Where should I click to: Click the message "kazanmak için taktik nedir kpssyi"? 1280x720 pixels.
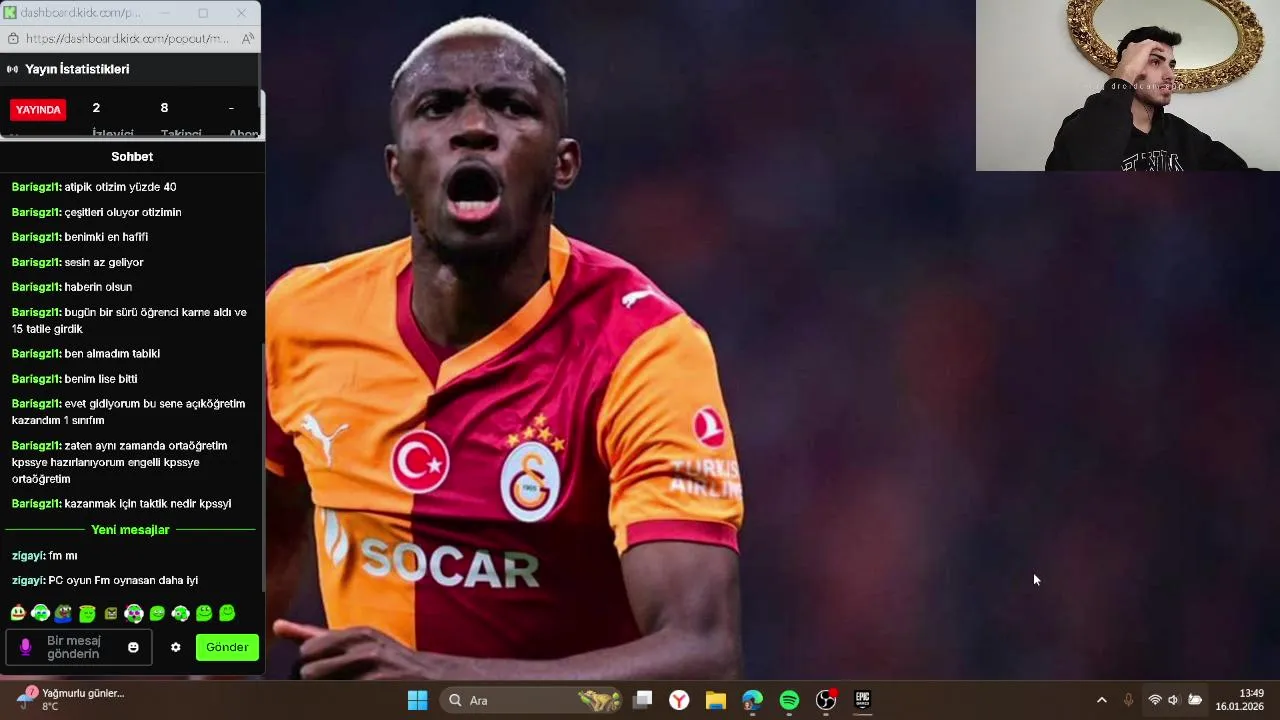[x=148, y=504]
